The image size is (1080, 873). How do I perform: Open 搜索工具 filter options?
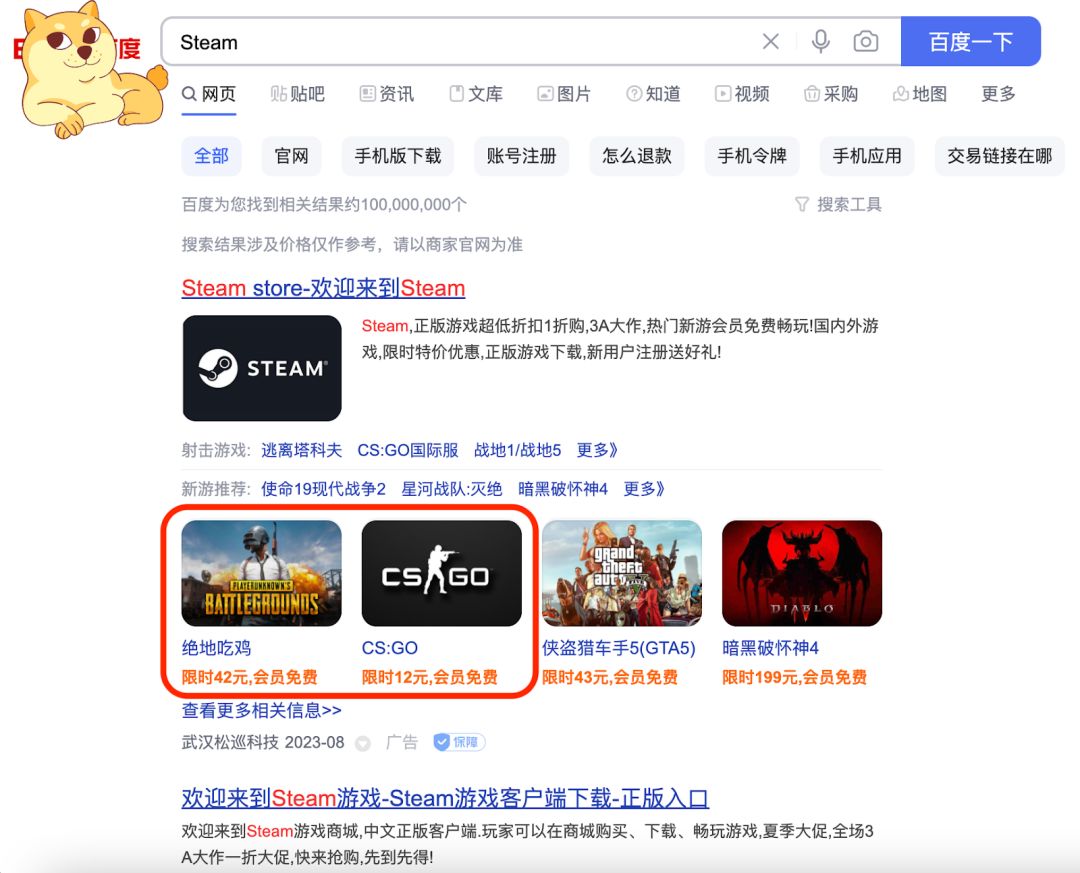(x=838, y=204)
